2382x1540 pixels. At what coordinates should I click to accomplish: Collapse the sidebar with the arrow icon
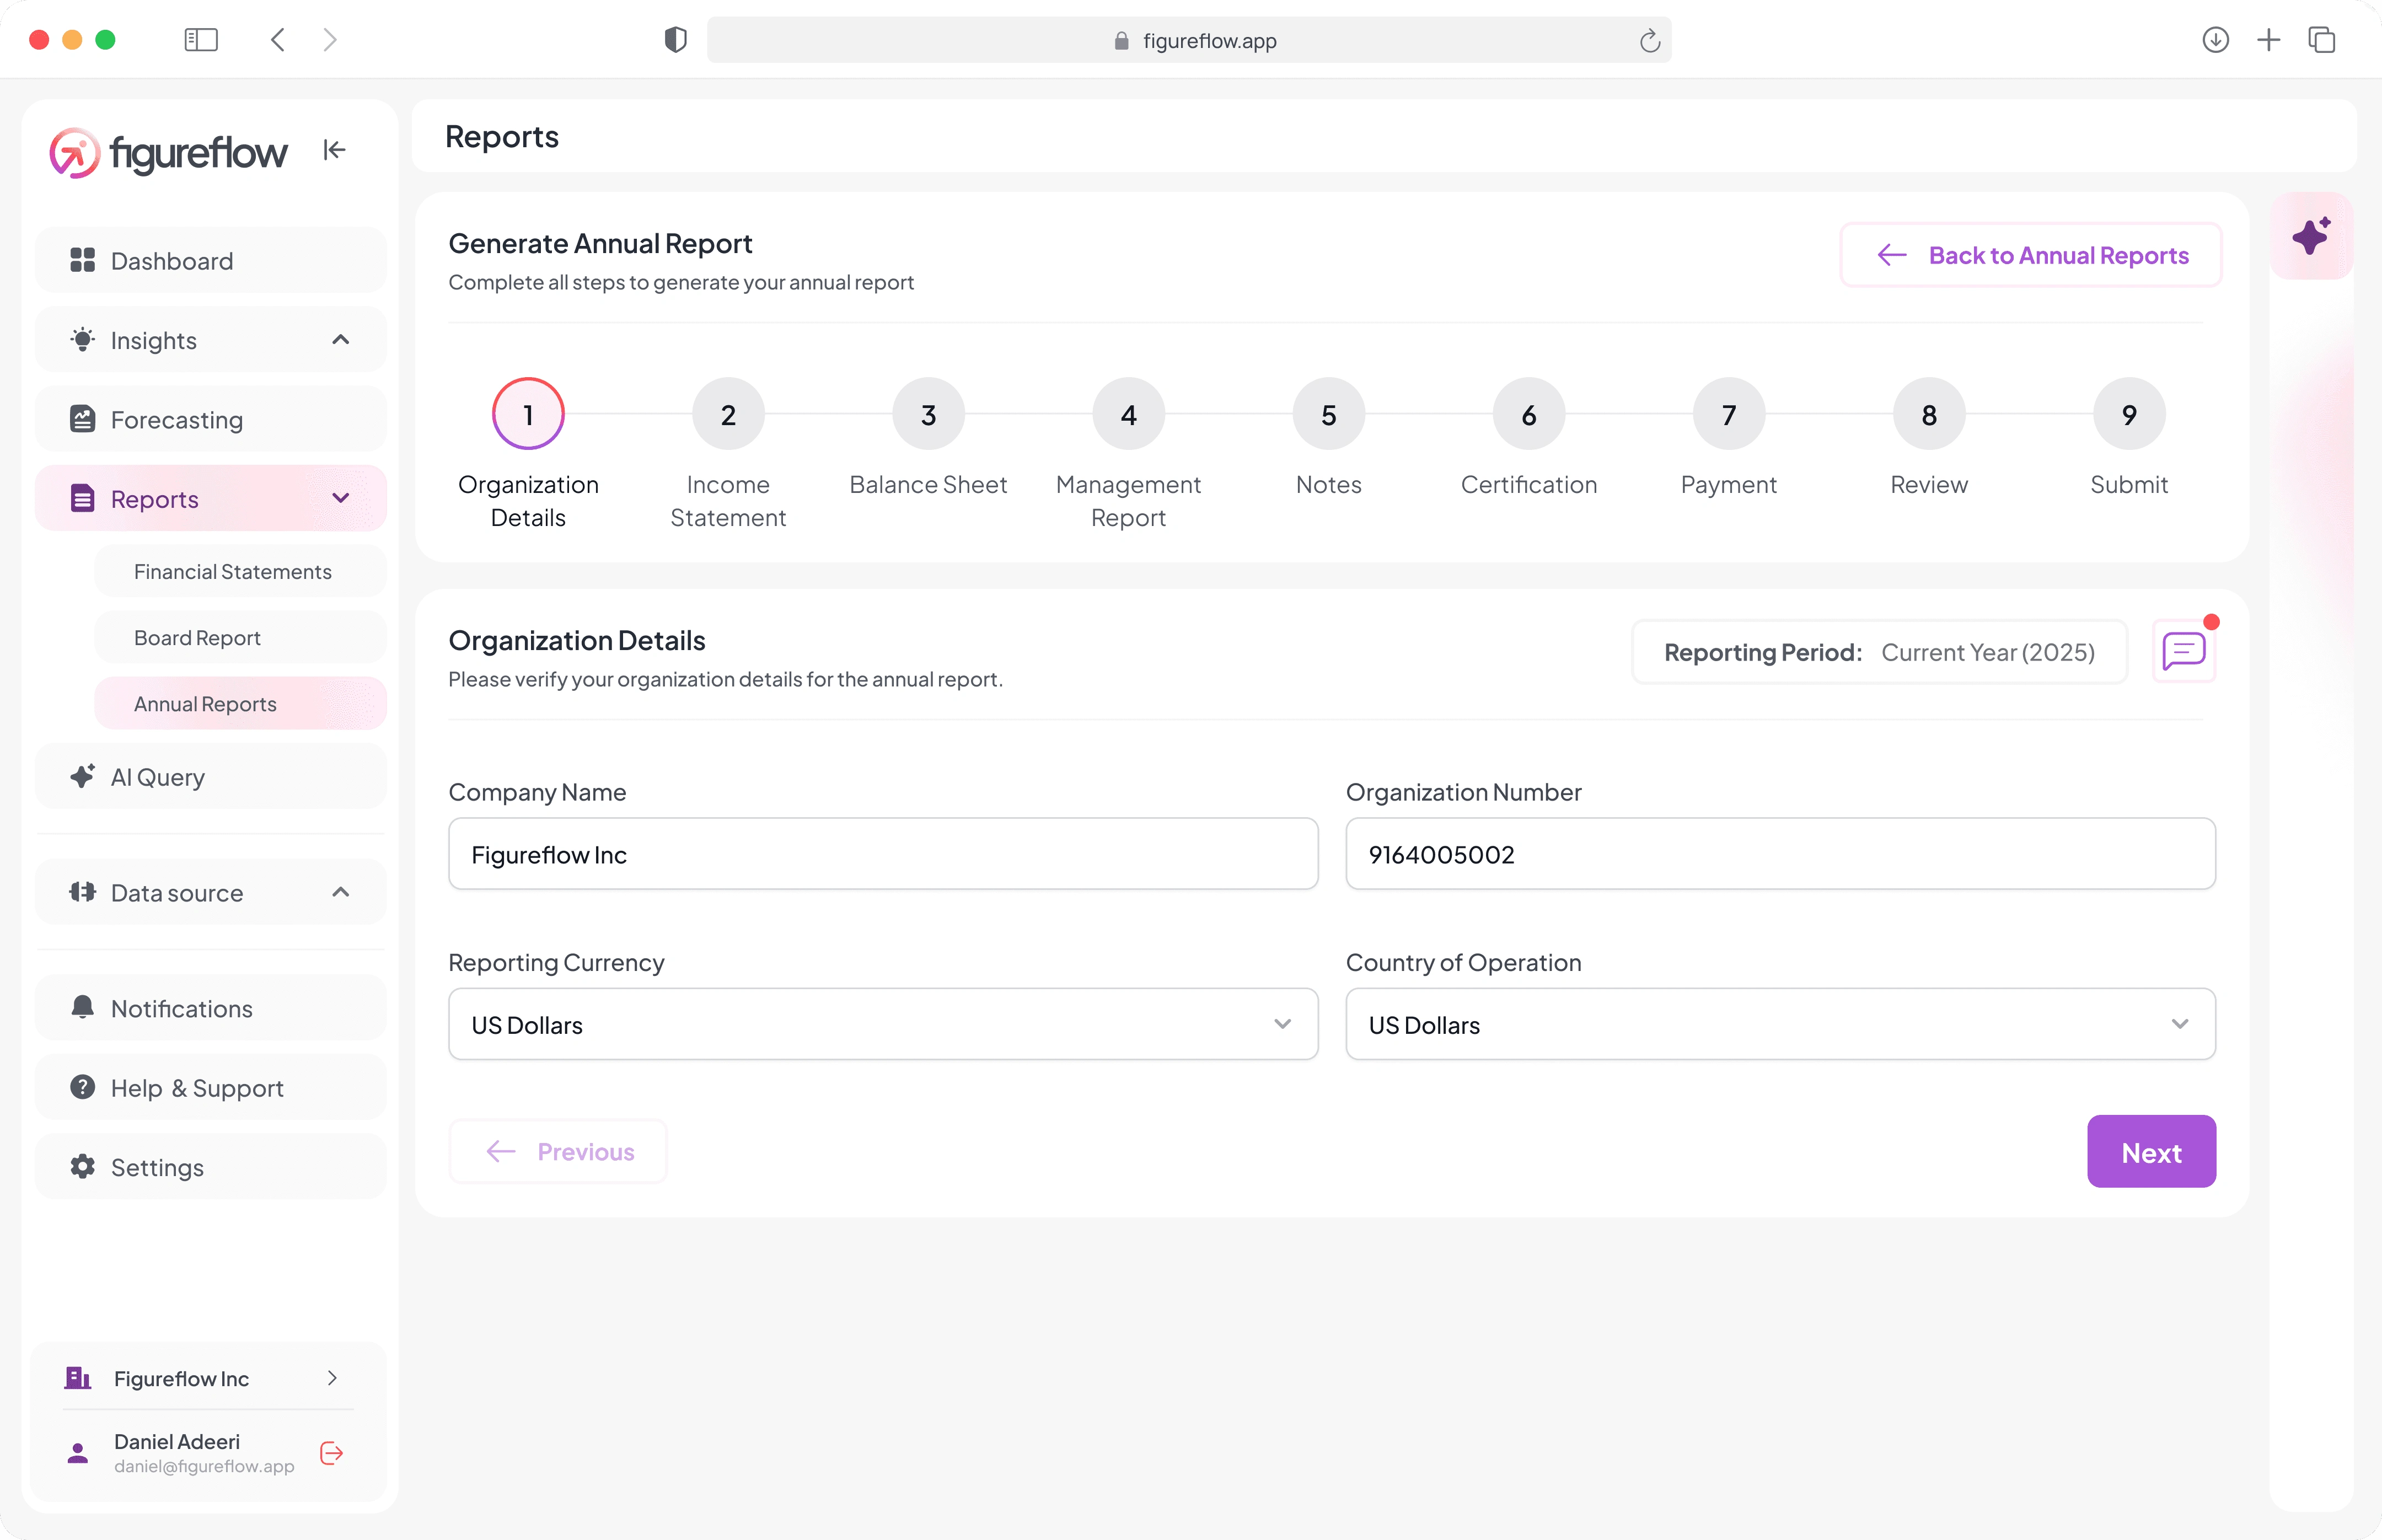(334, 150)
